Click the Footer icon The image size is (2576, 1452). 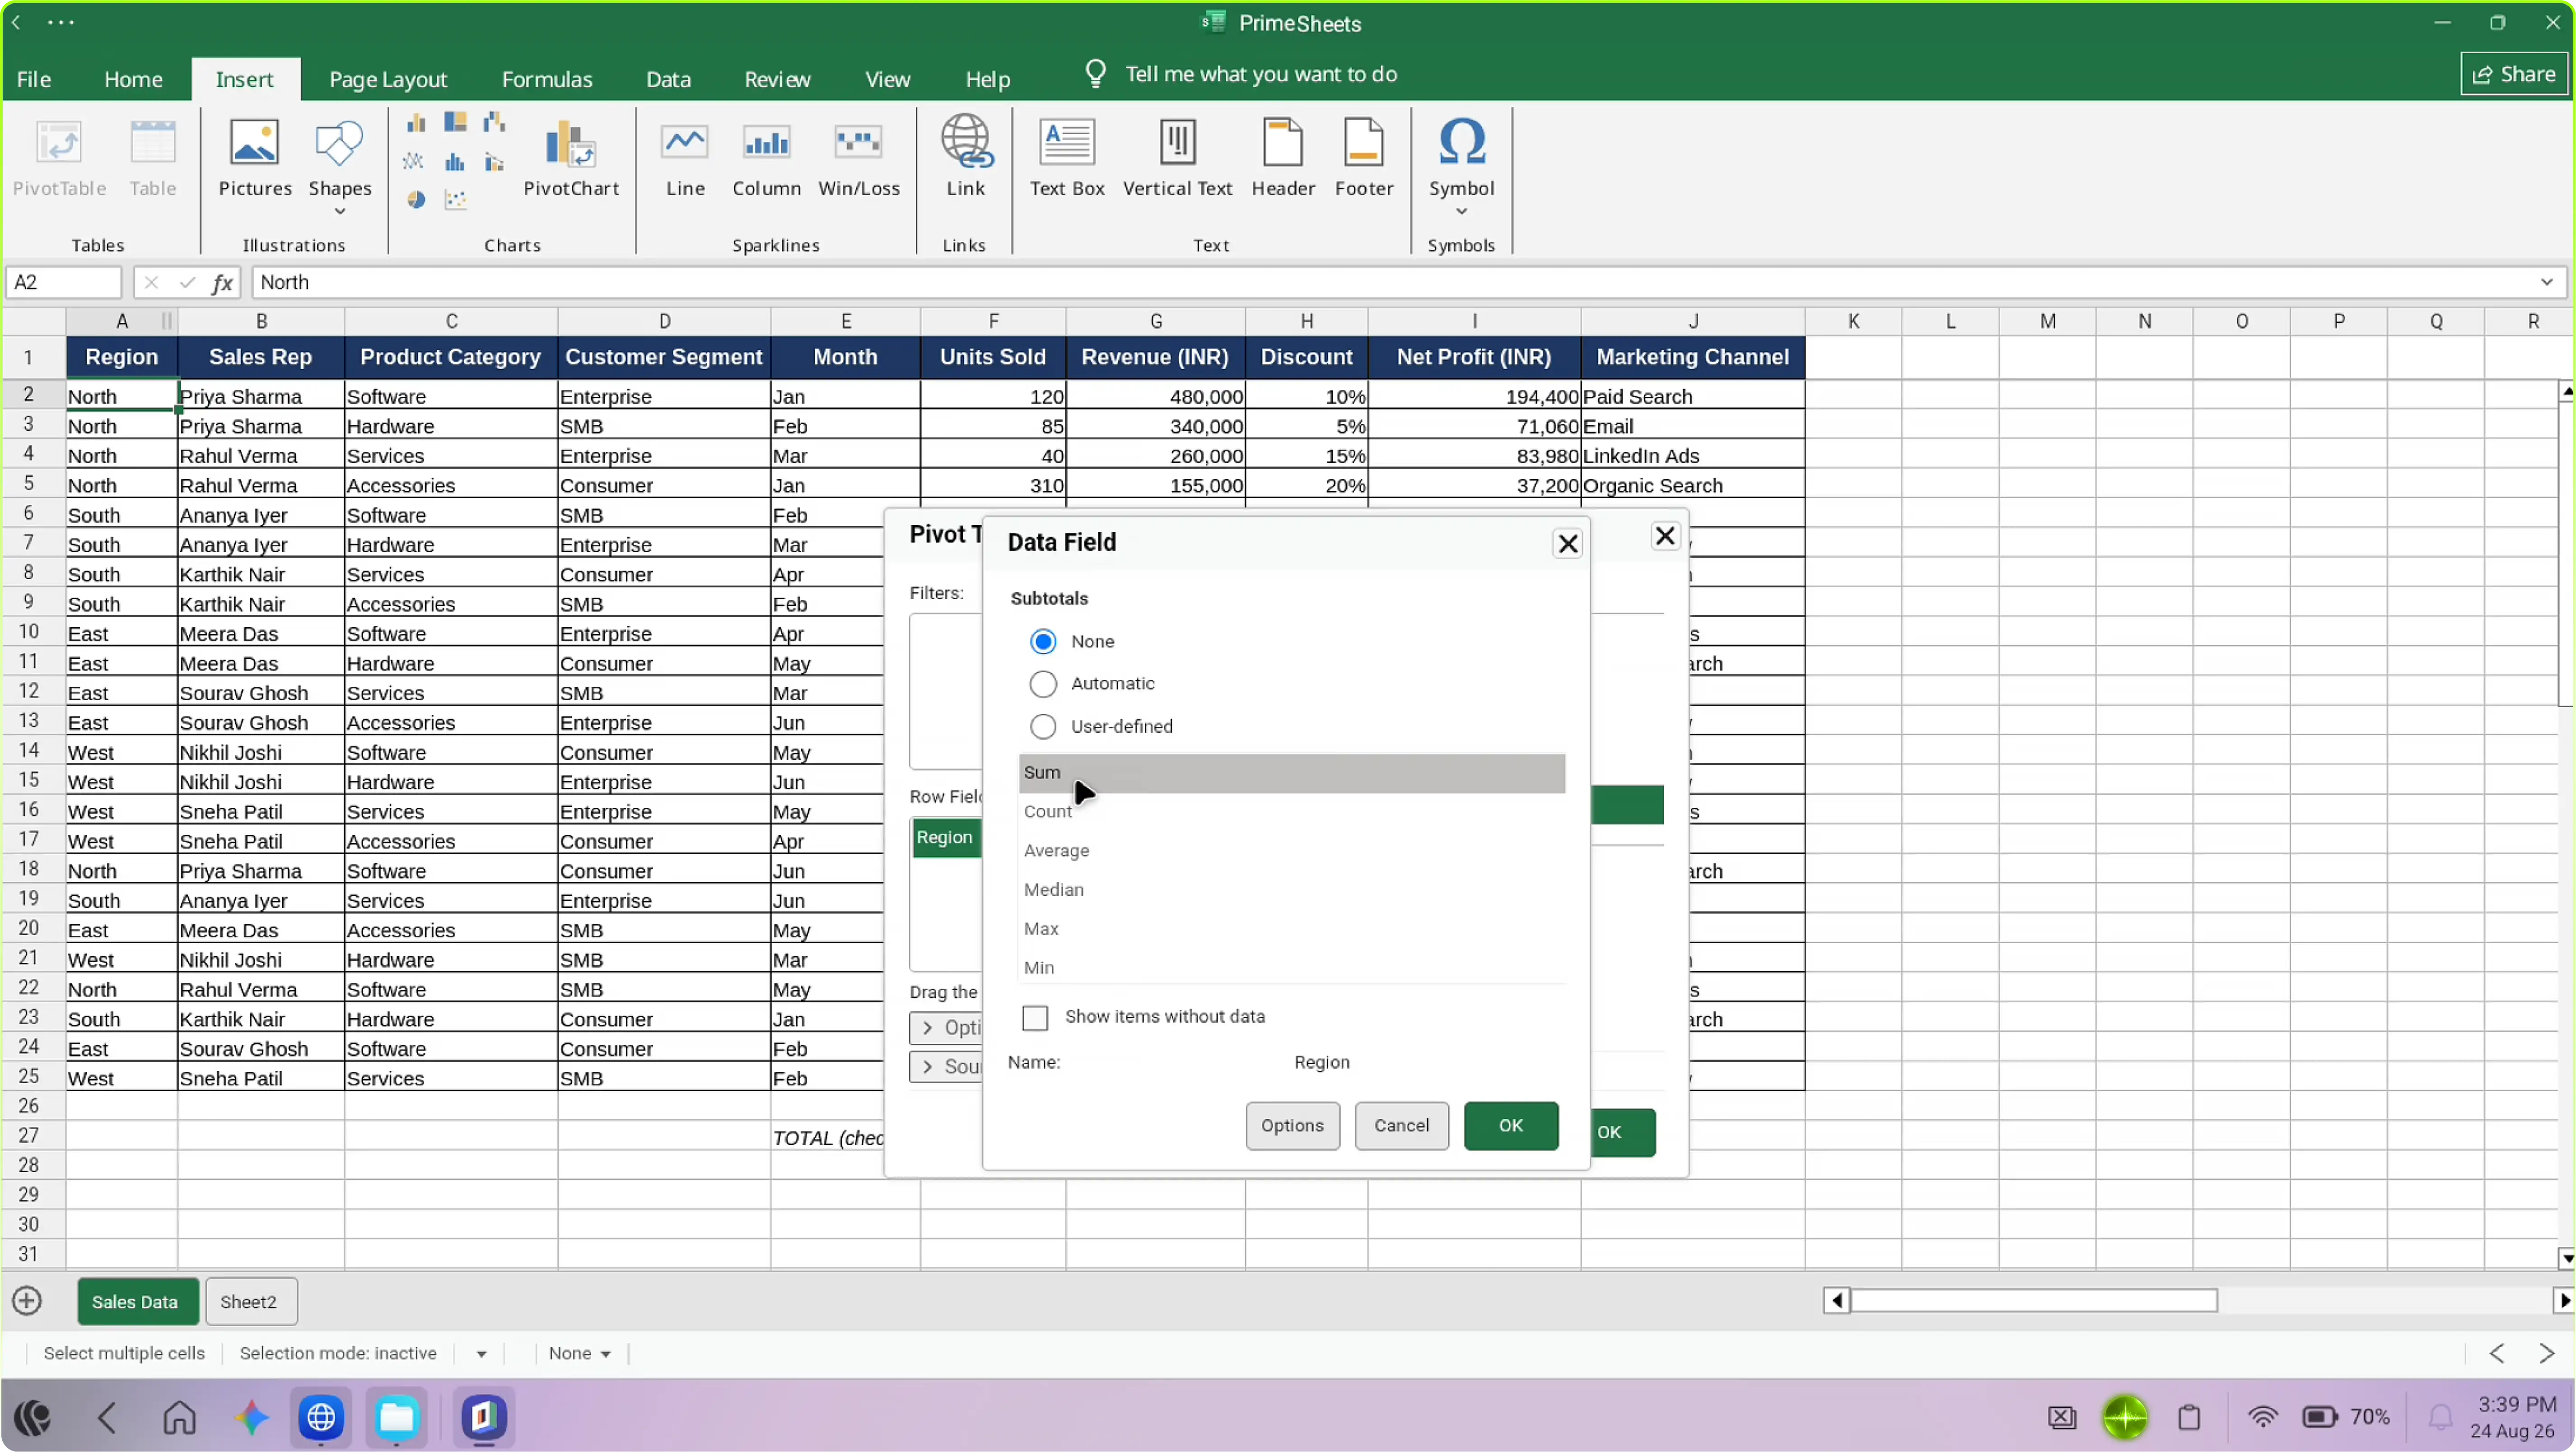point(1364,143)
